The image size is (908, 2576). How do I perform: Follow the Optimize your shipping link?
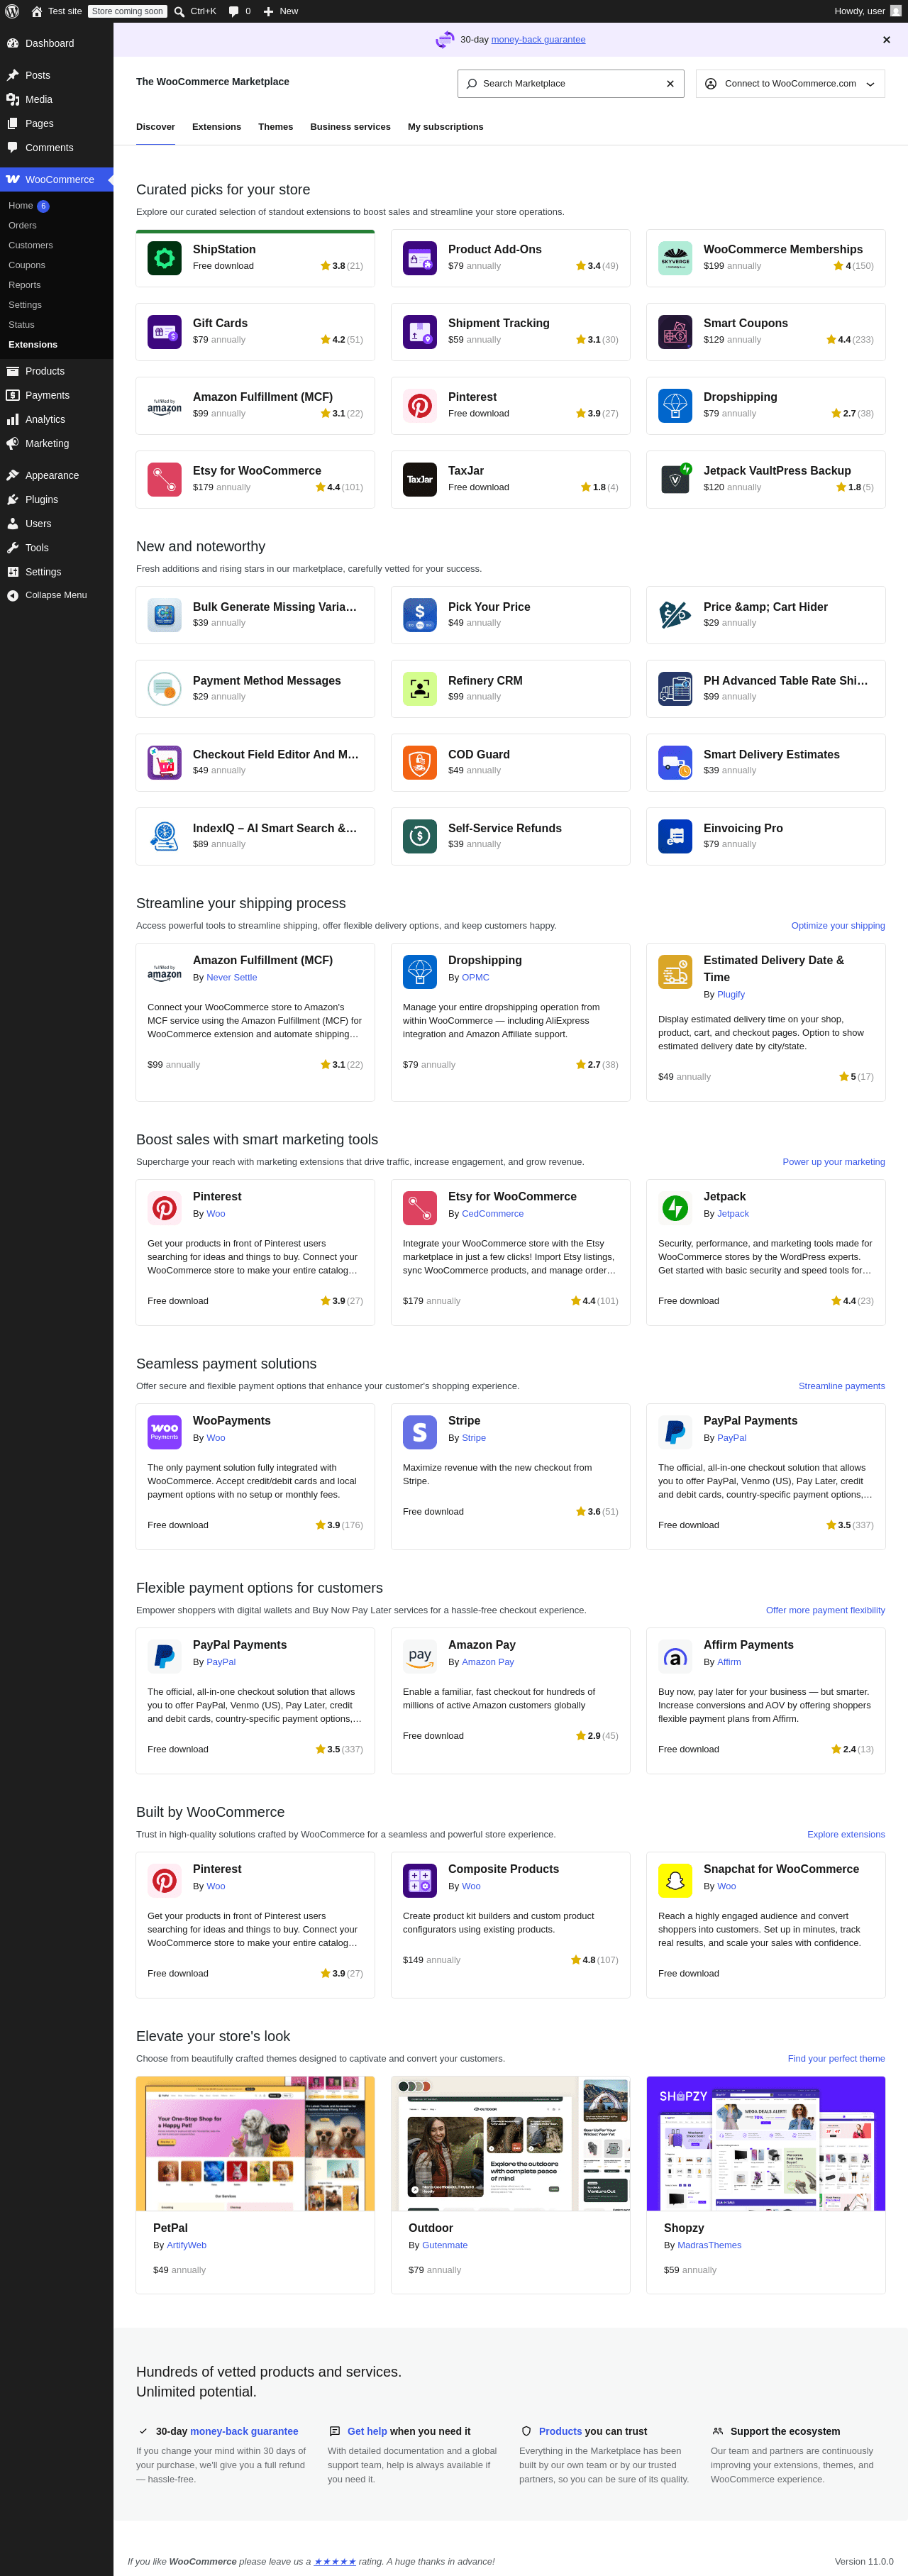[x=837, y=925]
